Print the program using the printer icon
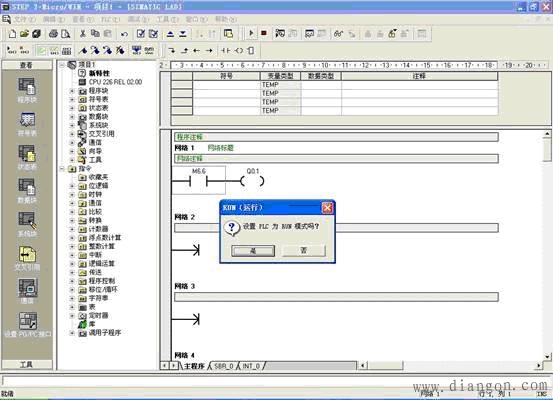This screenshot has height=400, width=553. pyautogui.click(x=53, y=34)
